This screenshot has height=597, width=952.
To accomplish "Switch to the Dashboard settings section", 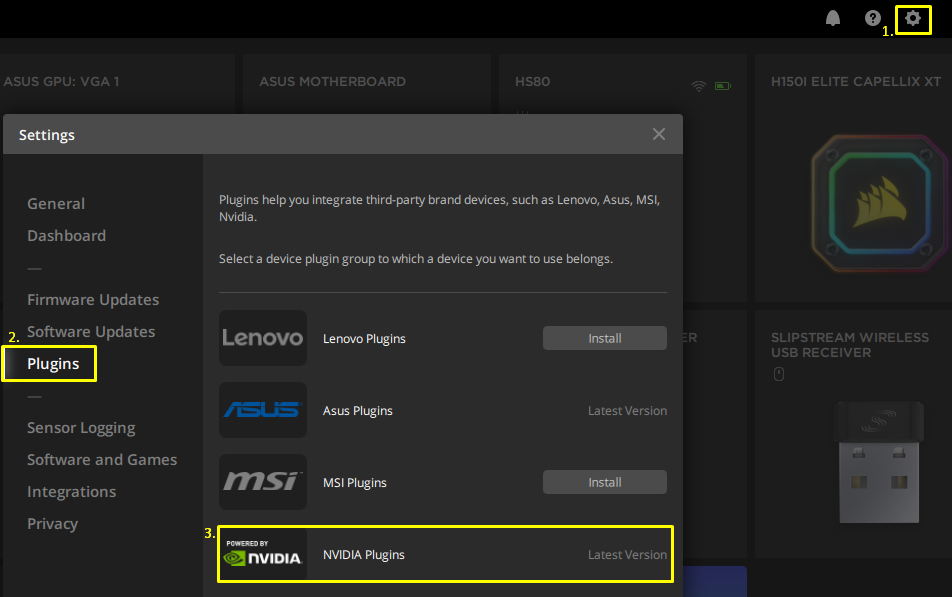I will click(x=66, y=235).
